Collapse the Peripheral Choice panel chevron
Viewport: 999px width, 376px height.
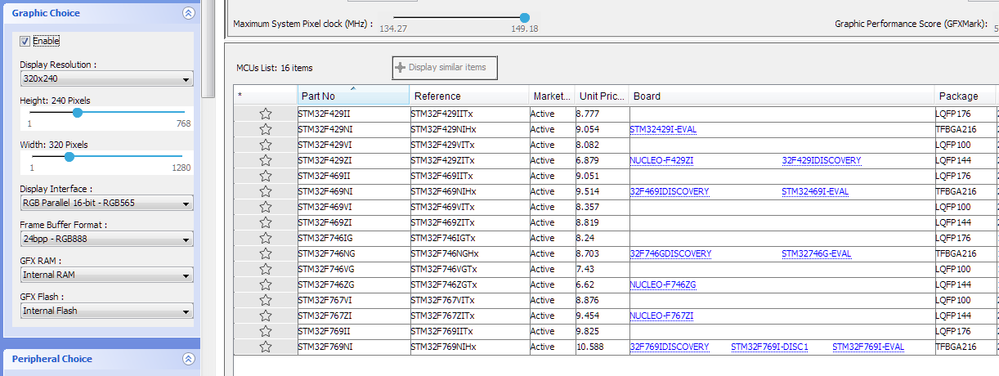[x=188, y=359]
